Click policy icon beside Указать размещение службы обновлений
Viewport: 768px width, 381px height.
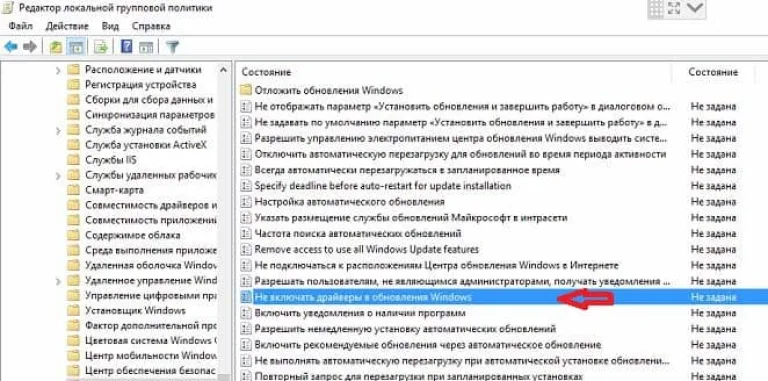pos(245,217)
